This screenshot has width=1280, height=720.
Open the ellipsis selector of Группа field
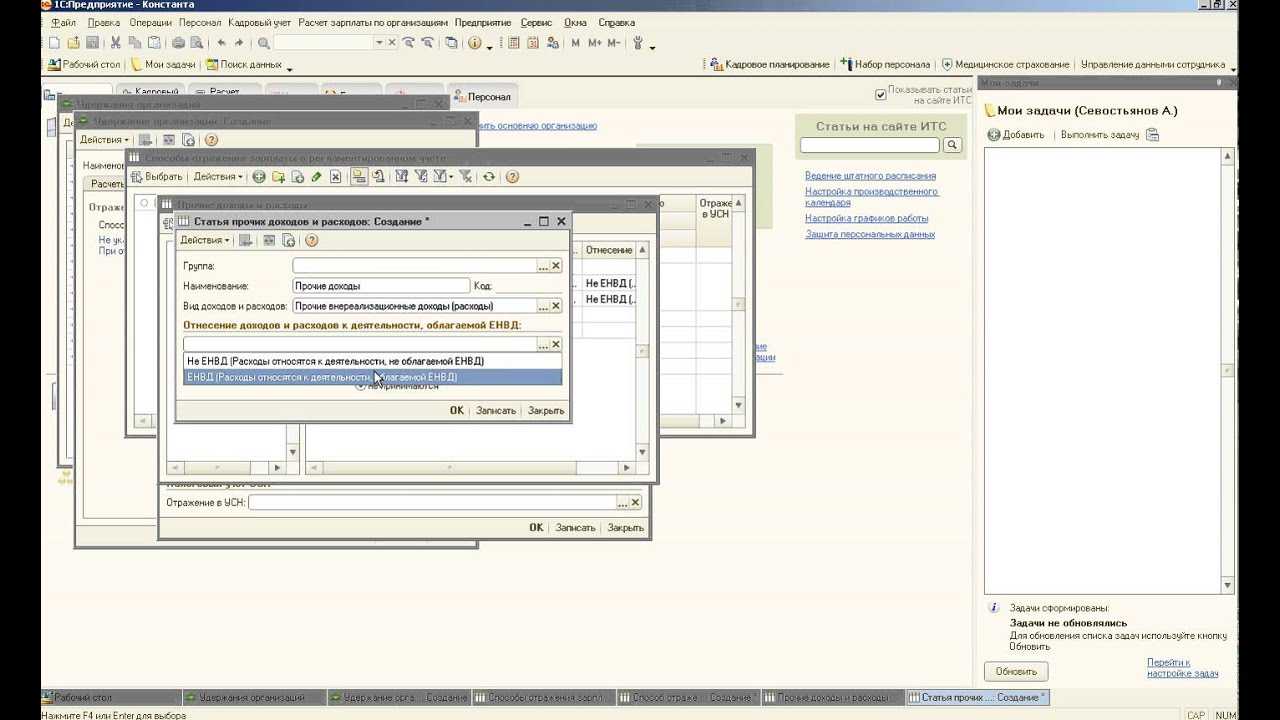[543, 266]
